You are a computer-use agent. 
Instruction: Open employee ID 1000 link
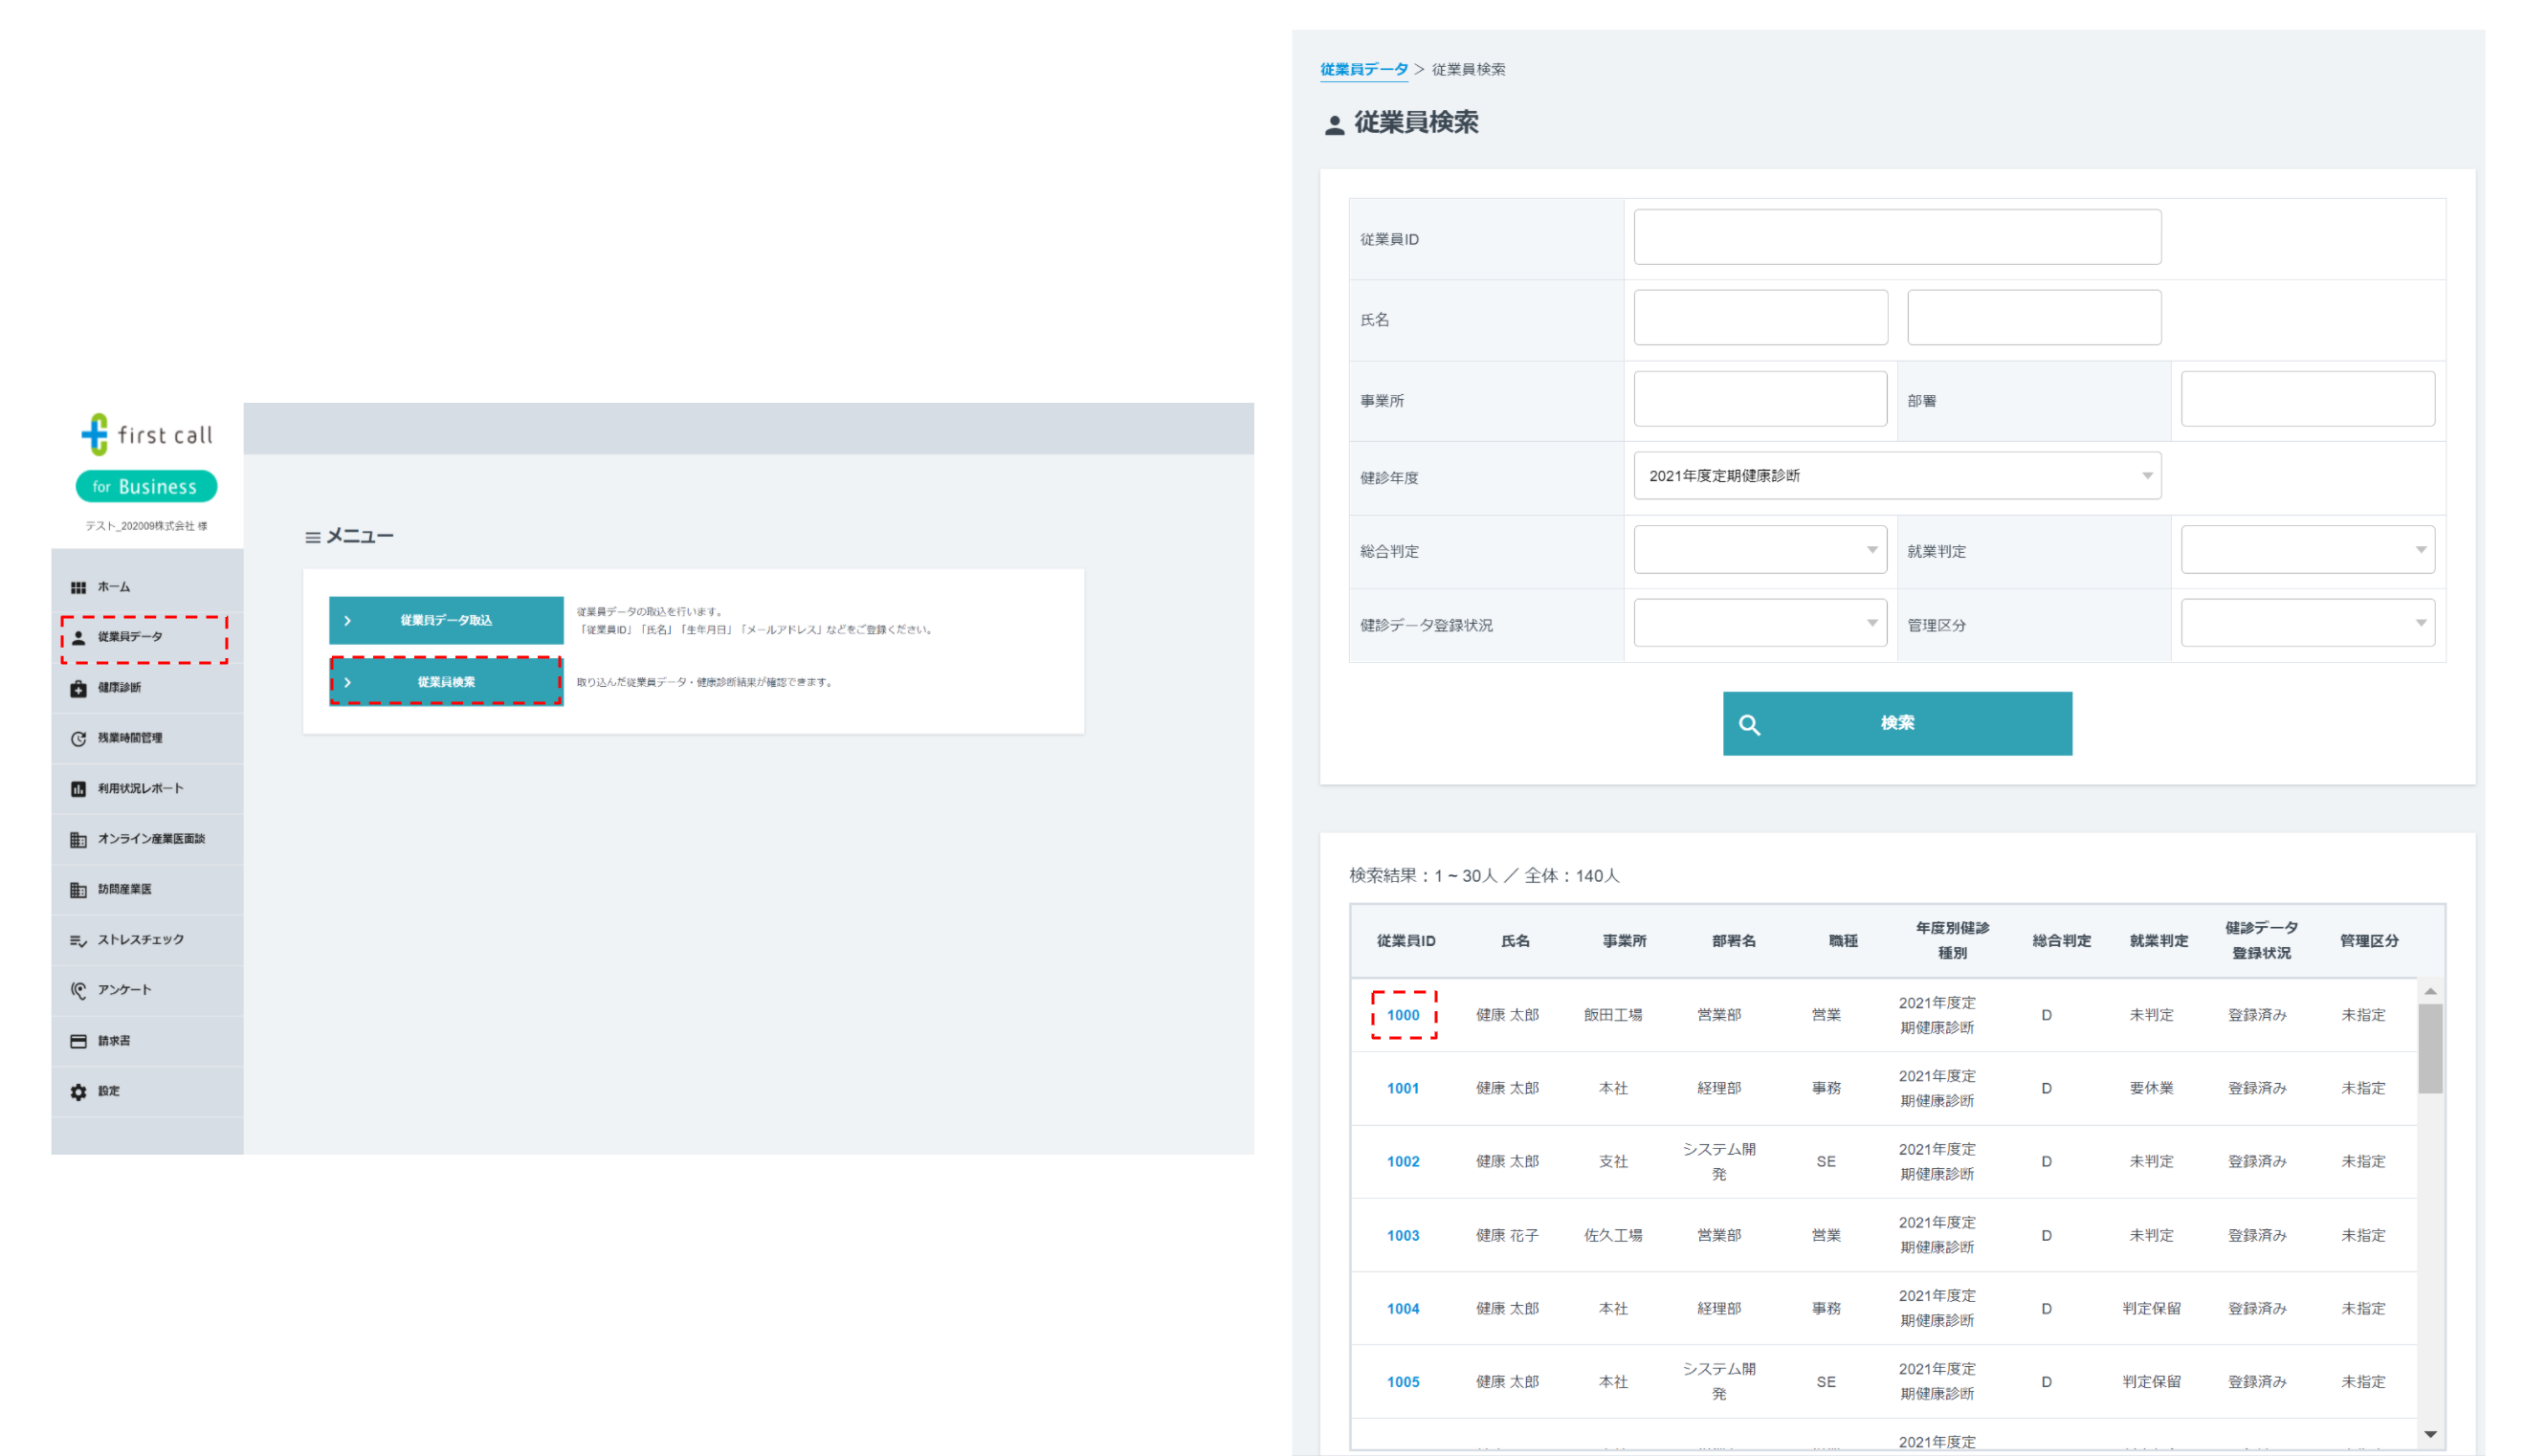point(1402,1015)
